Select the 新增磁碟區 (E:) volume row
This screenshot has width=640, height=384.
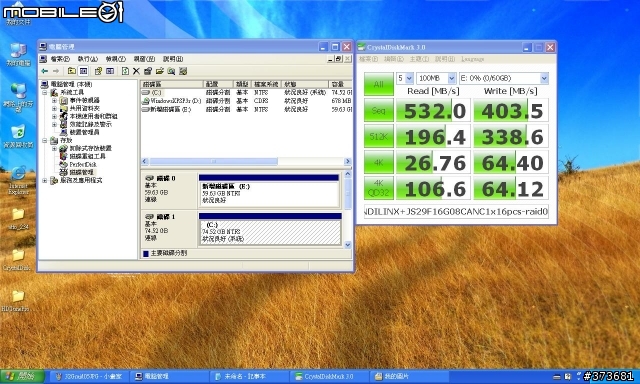246,109
